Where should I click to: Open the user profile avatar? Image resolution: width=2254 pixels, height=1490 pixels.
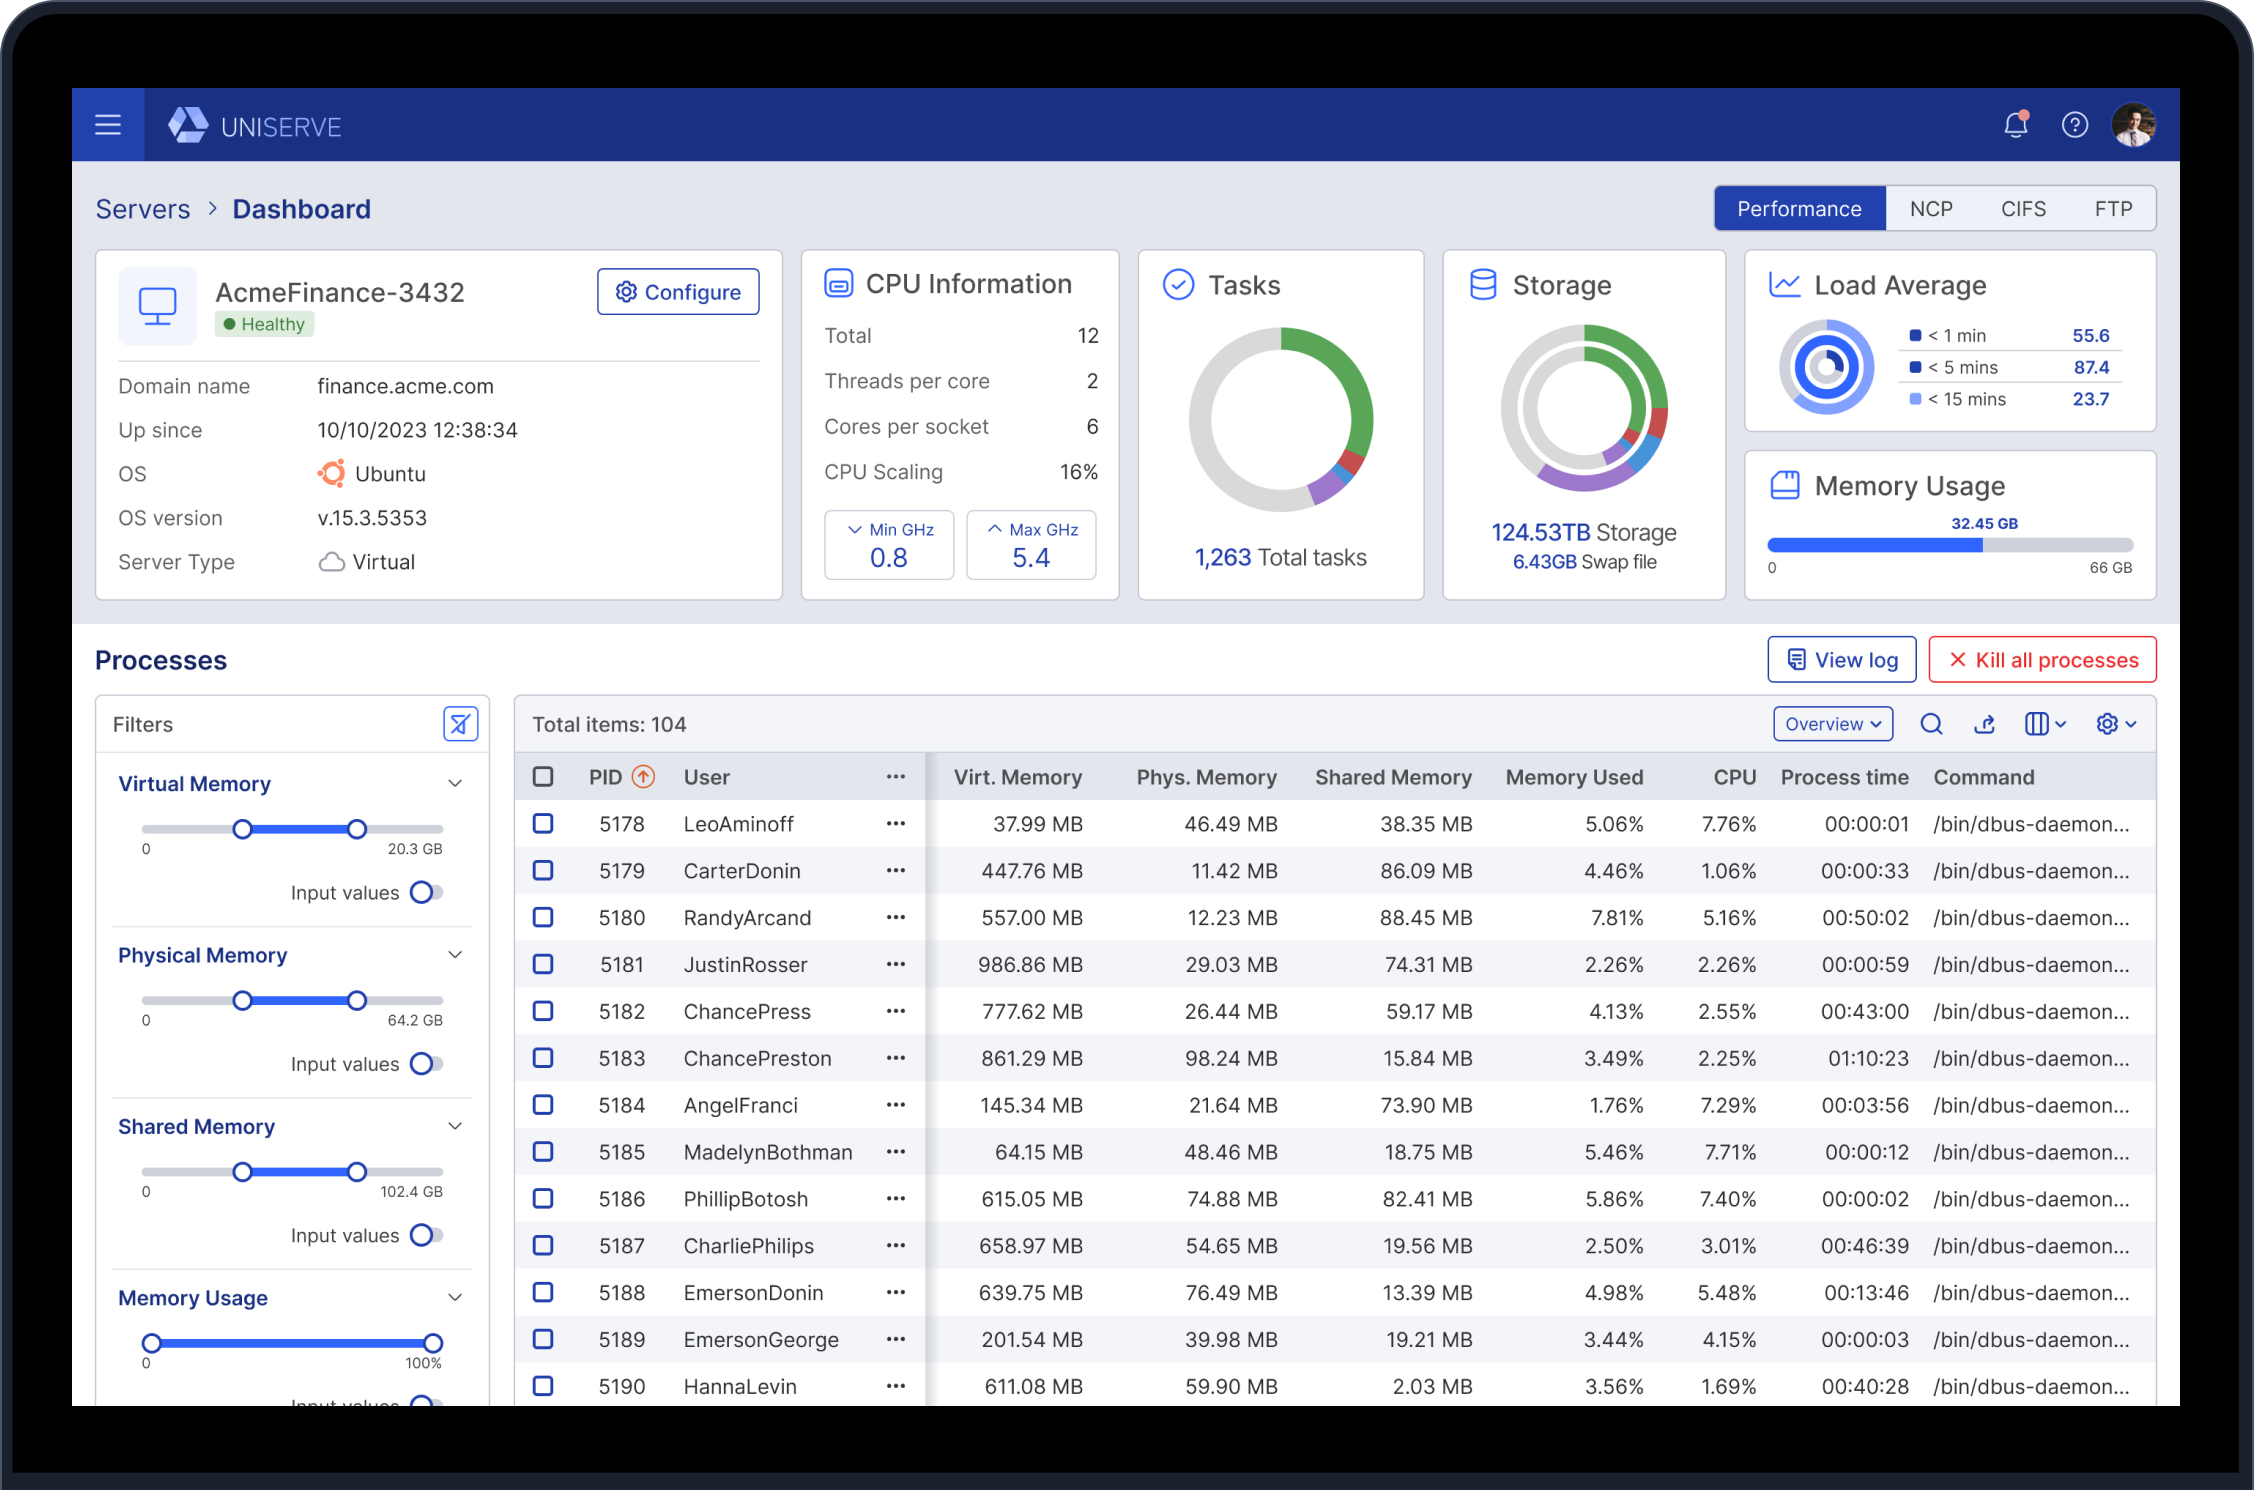point(2133,125)
